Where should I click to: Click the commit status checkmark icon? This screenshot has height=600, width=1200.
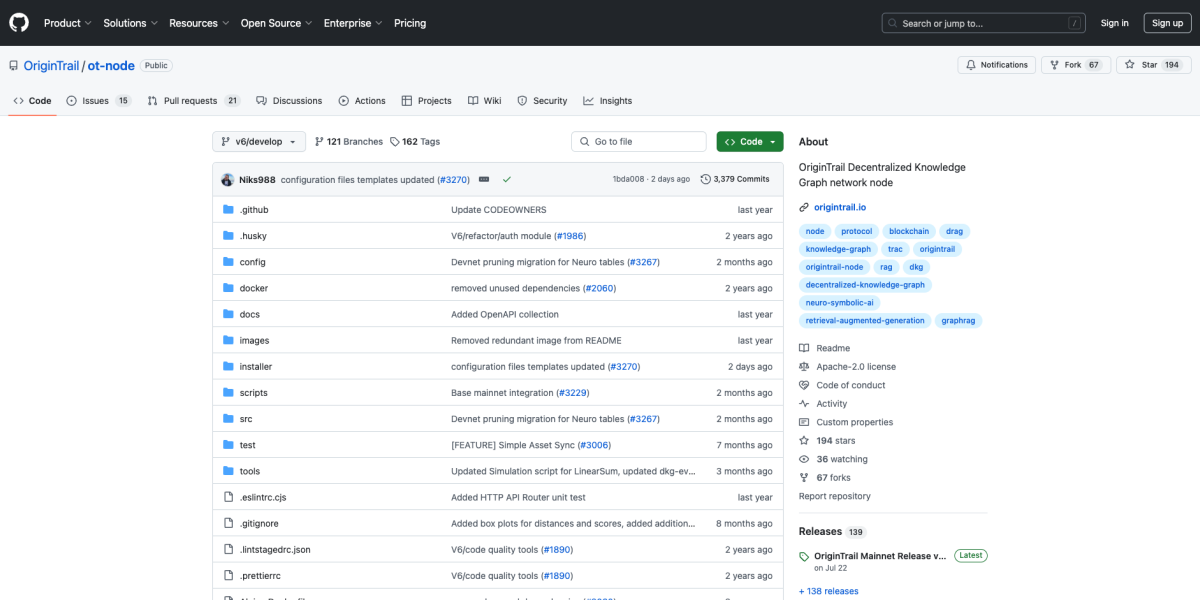507,179
